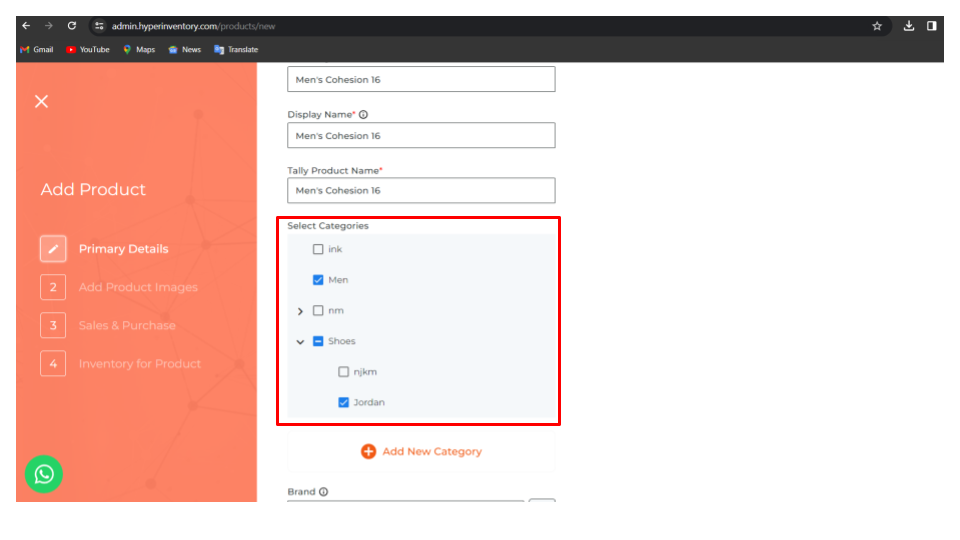Toggle the browser side panel icon
Image resolution: width=960 pixels, height=540 pixels.
click(x=931, y=26)
